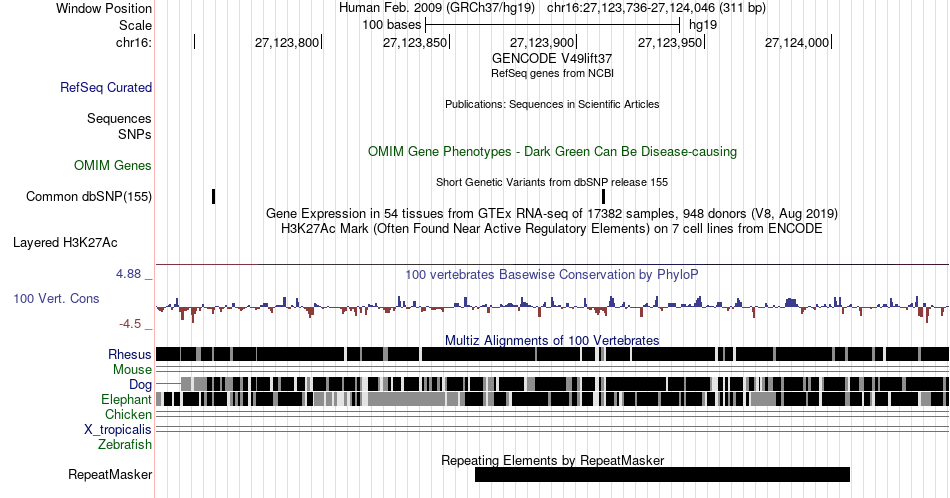
Task: Click the Zebrafish alignment row label
Action: tap(125, 444)
